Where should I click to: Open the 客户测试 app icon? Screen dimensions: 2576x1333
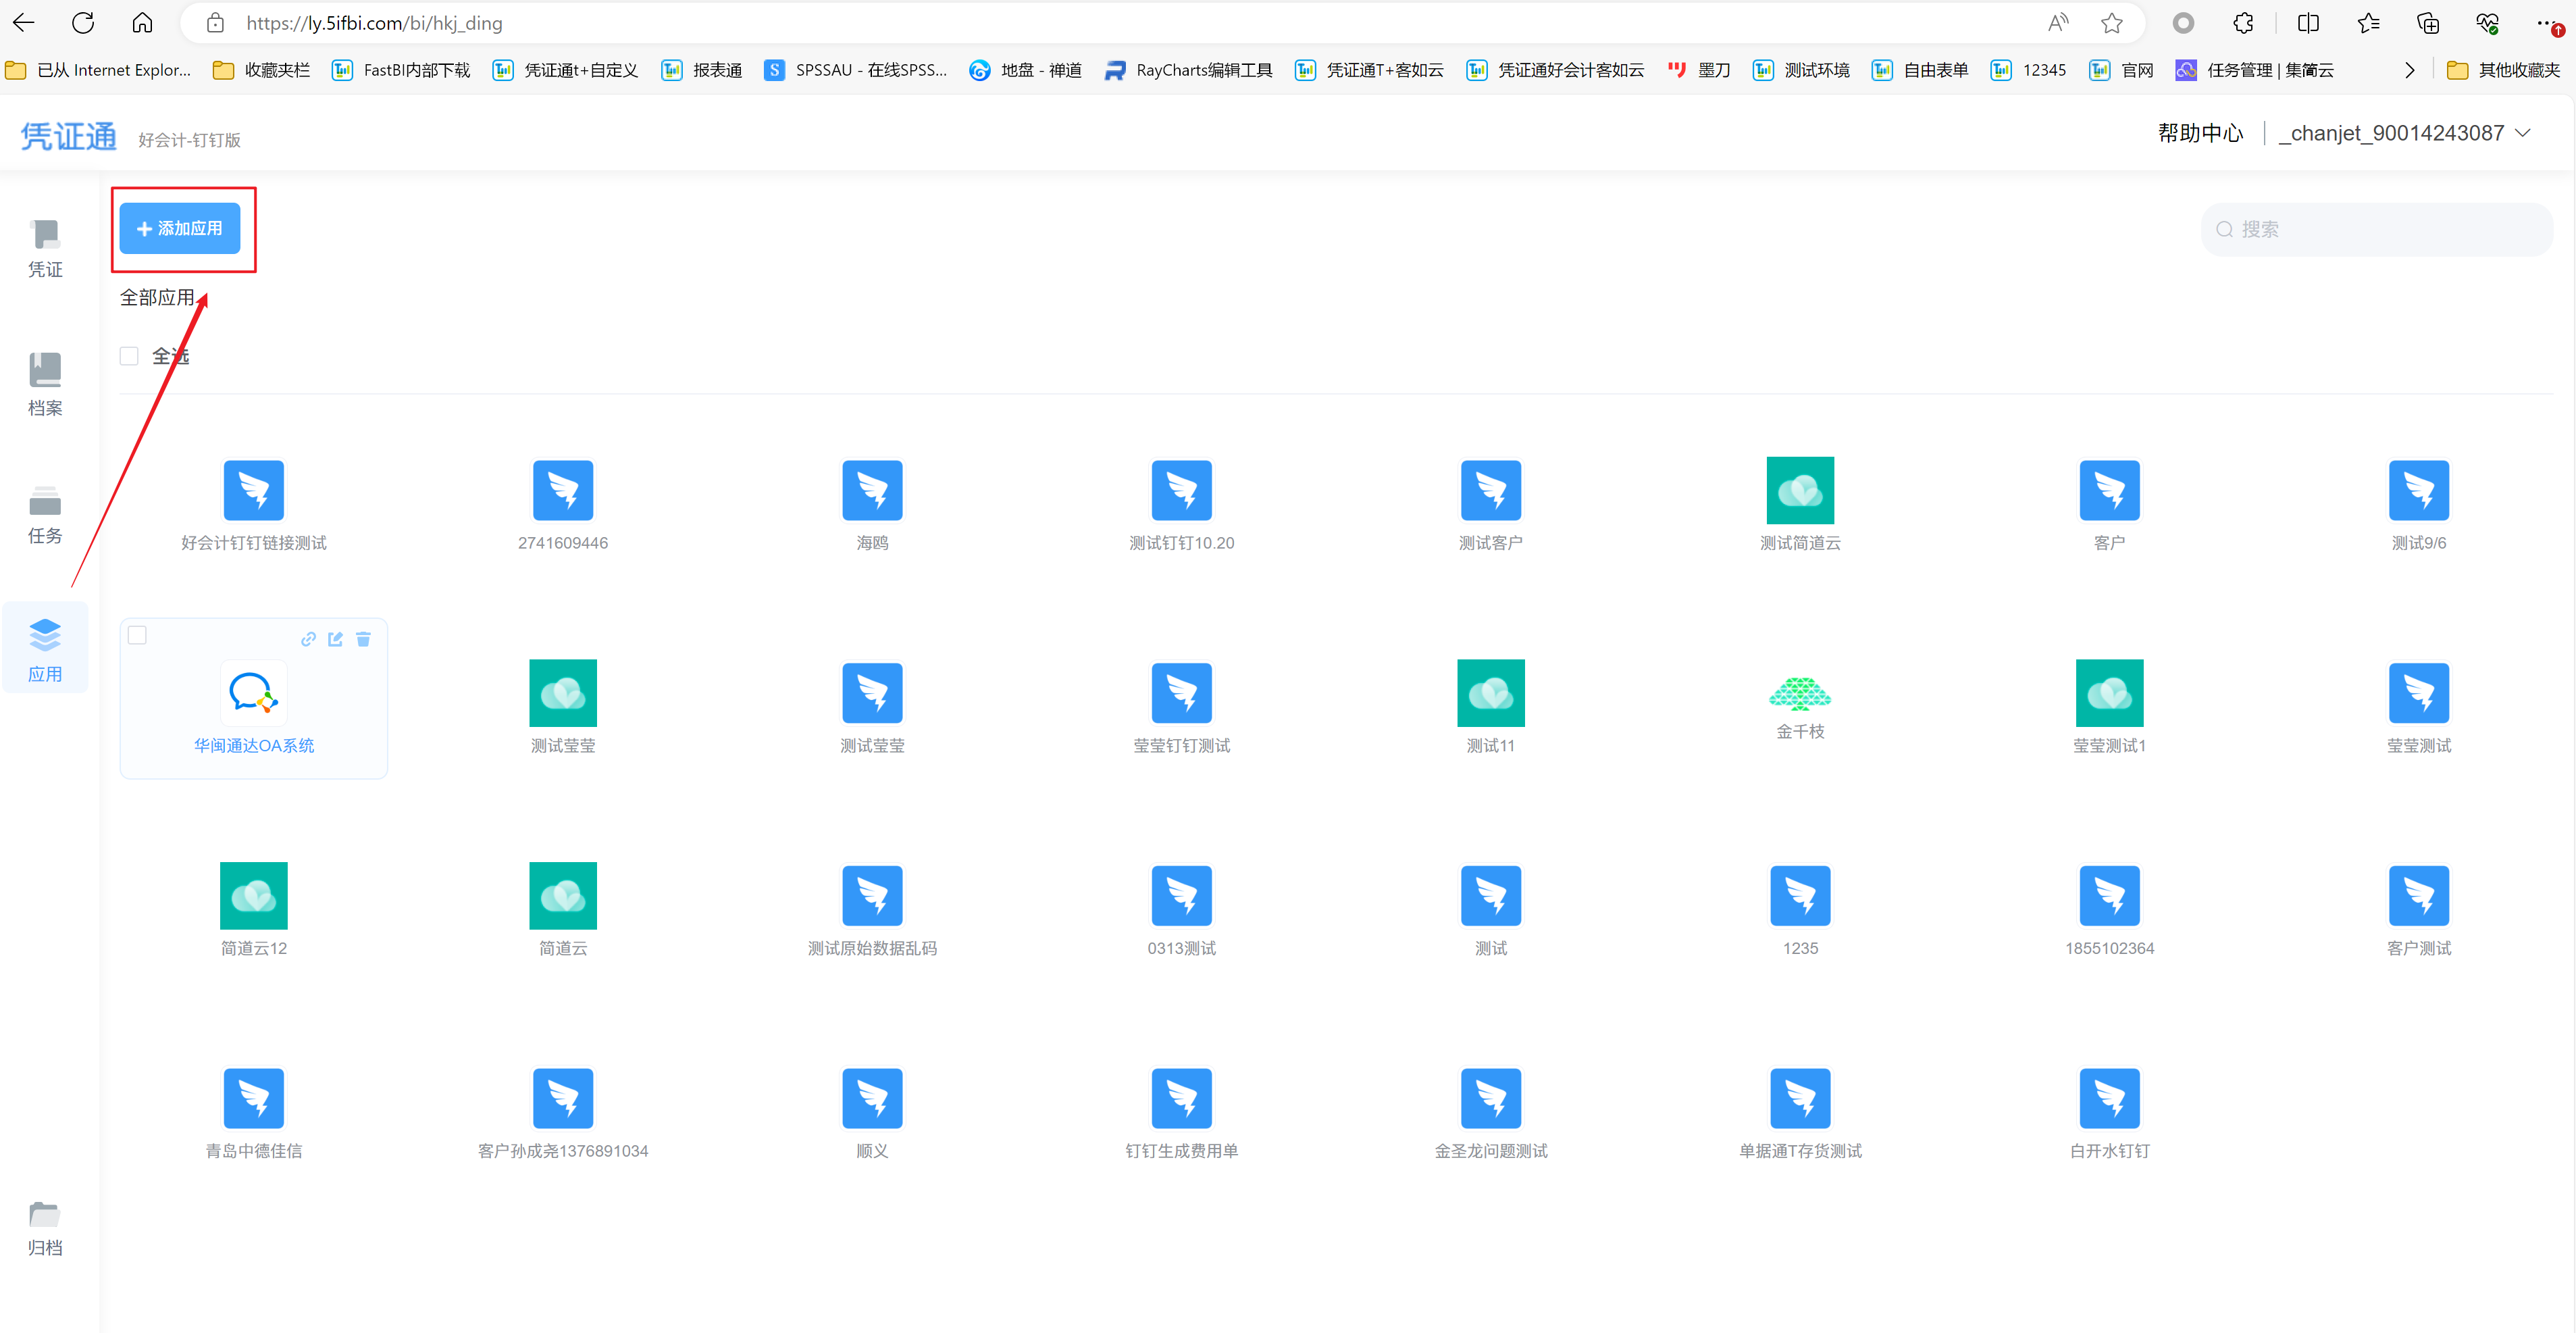tap(2418, 895)
